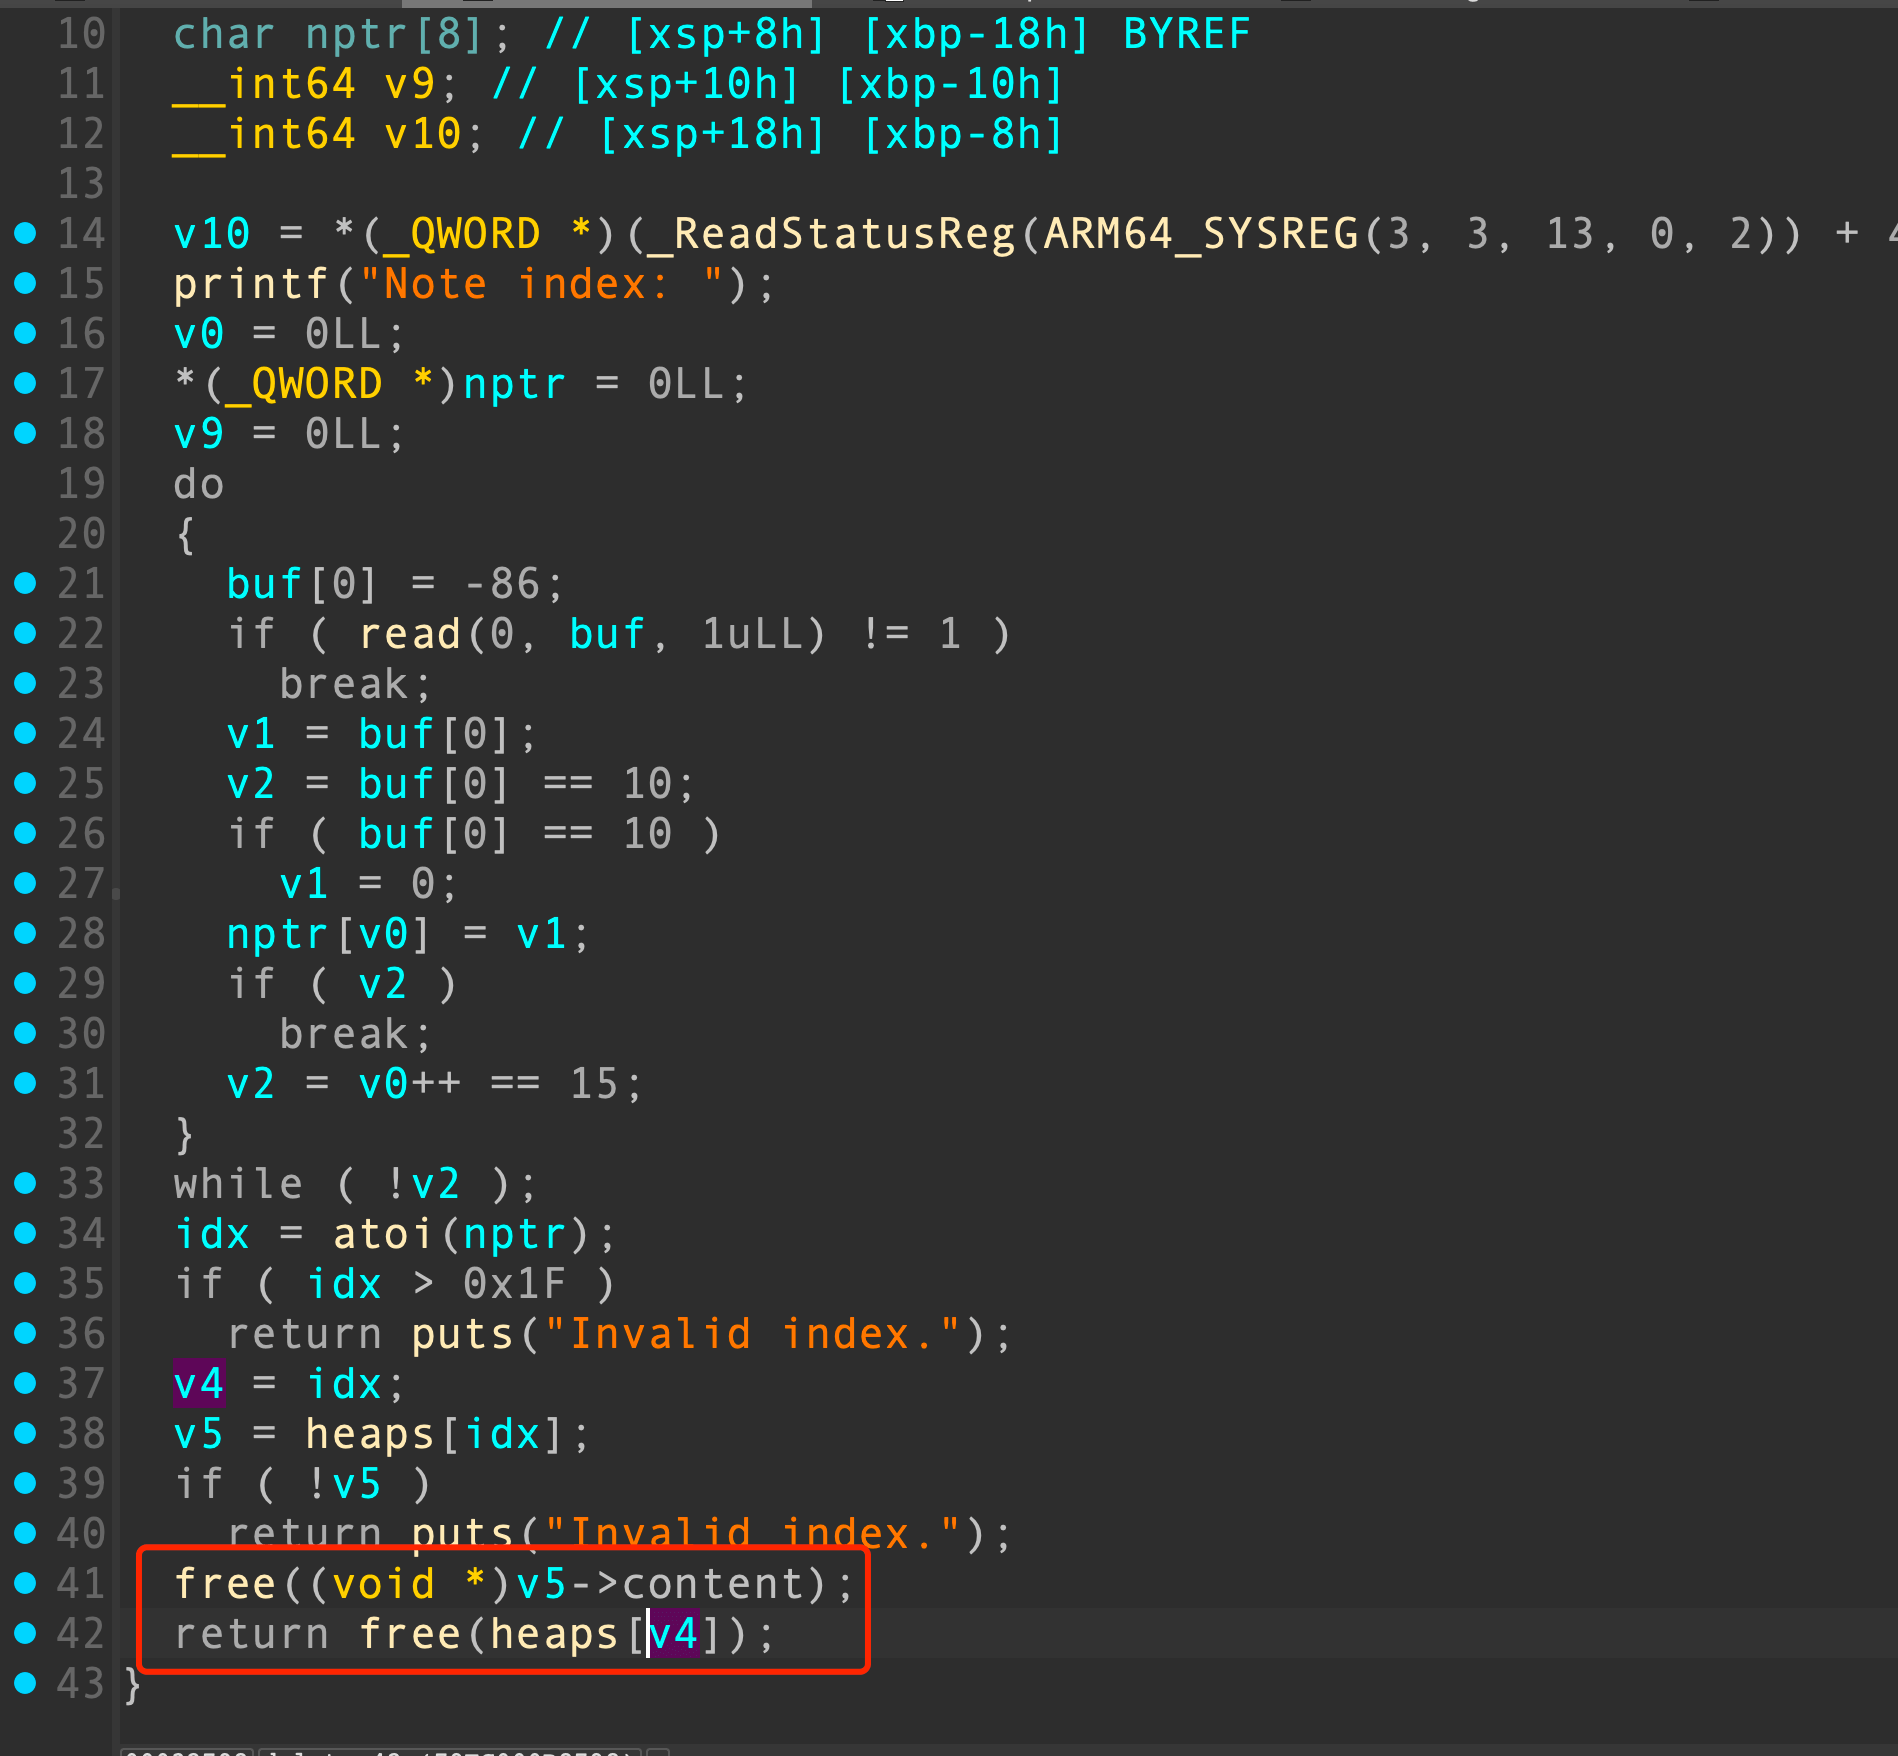The height and width of the screenshot is (1756, 1898).
Task: Click the "Invalid index." string on line 36
Action: point(752,1335)
